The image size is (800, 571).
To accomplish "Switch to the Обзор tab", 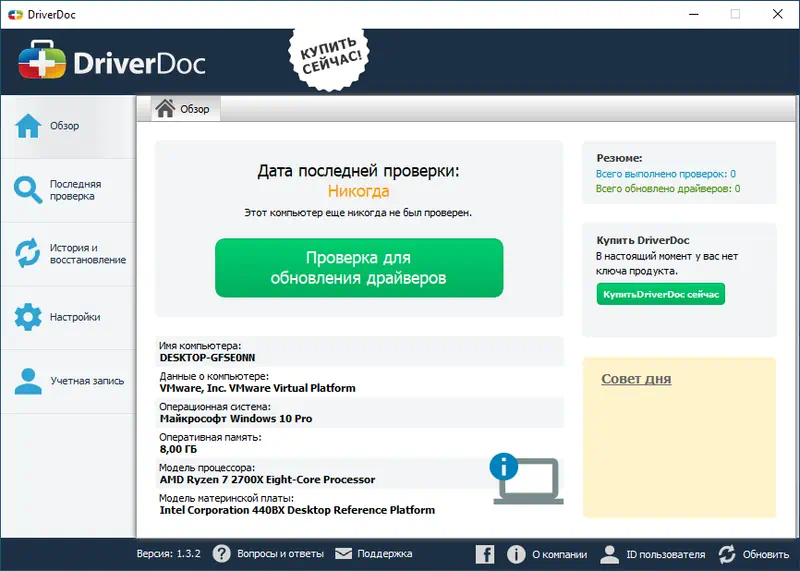I will (186, 109).
